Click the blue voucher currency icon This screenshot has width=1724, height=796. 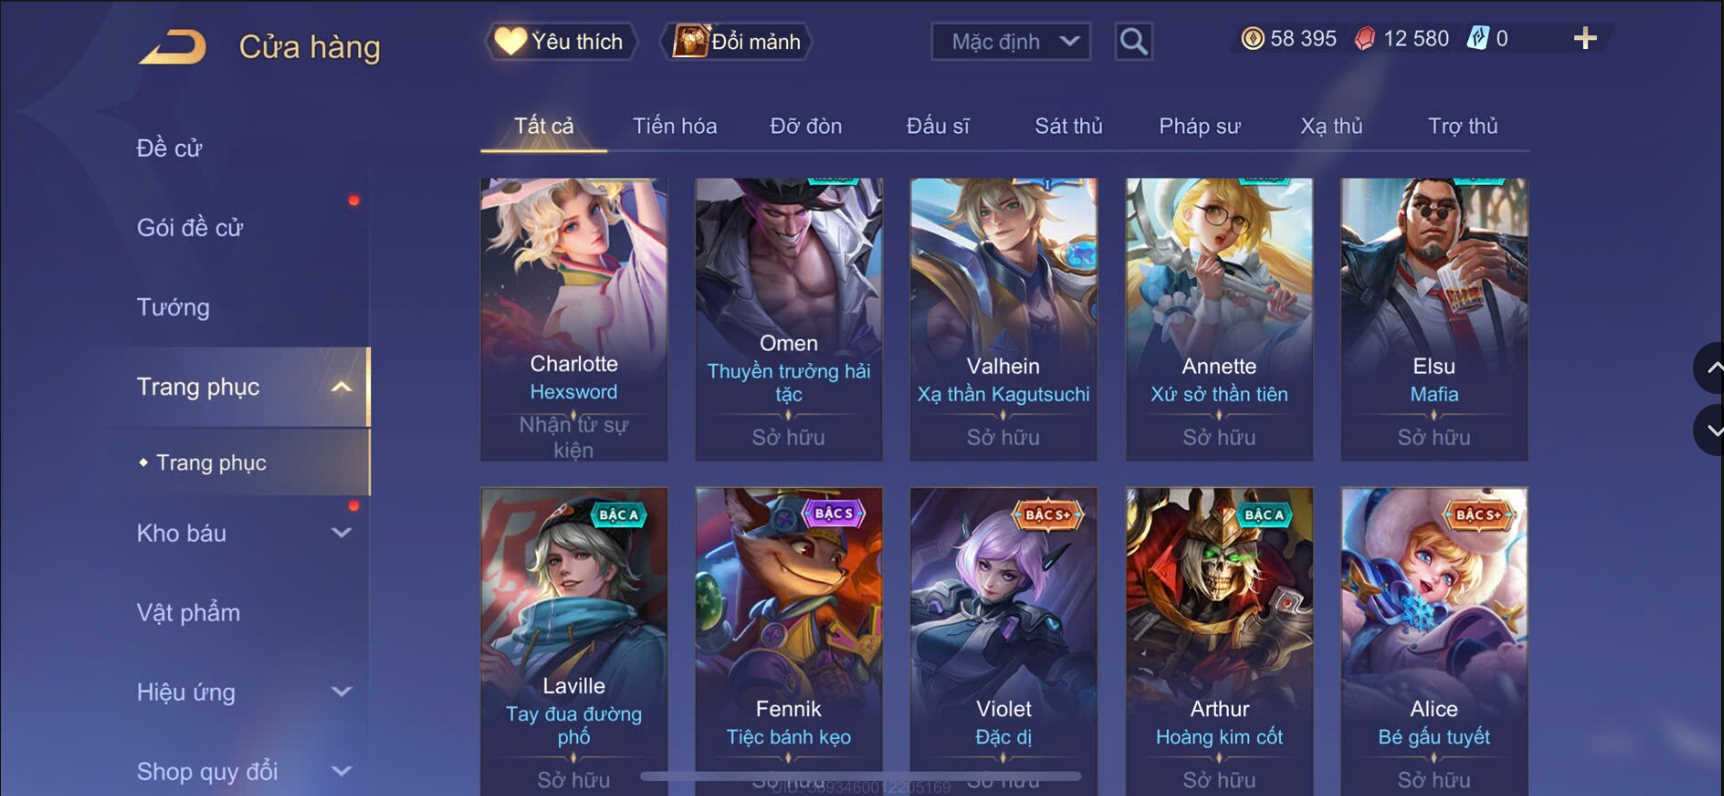point(1477,39)
